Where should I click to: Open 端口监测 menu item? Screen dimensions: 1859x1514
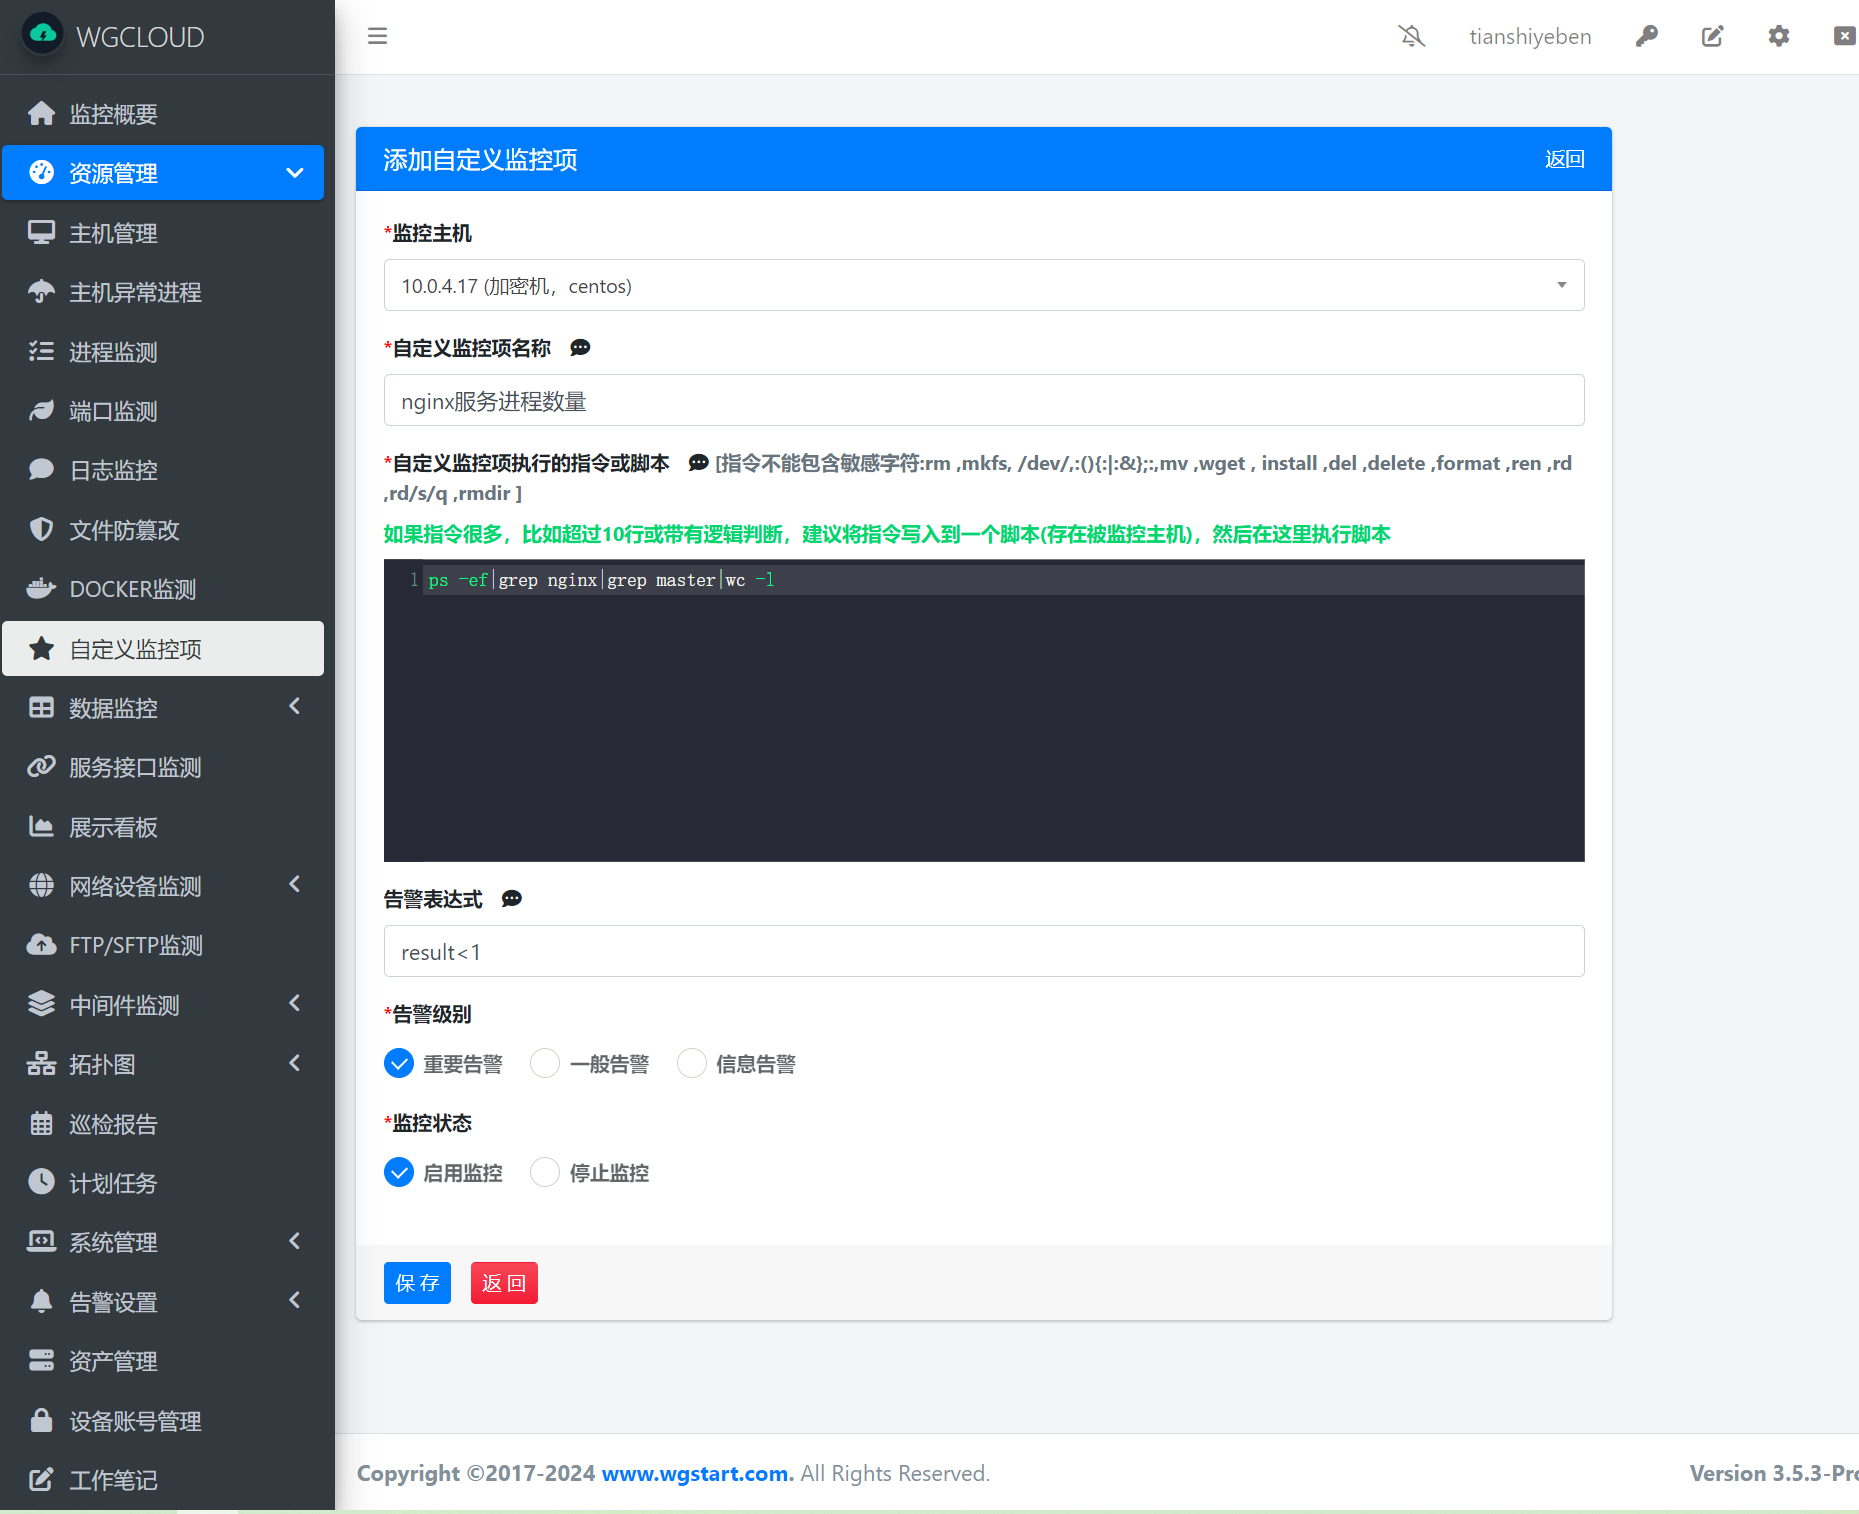163,410
